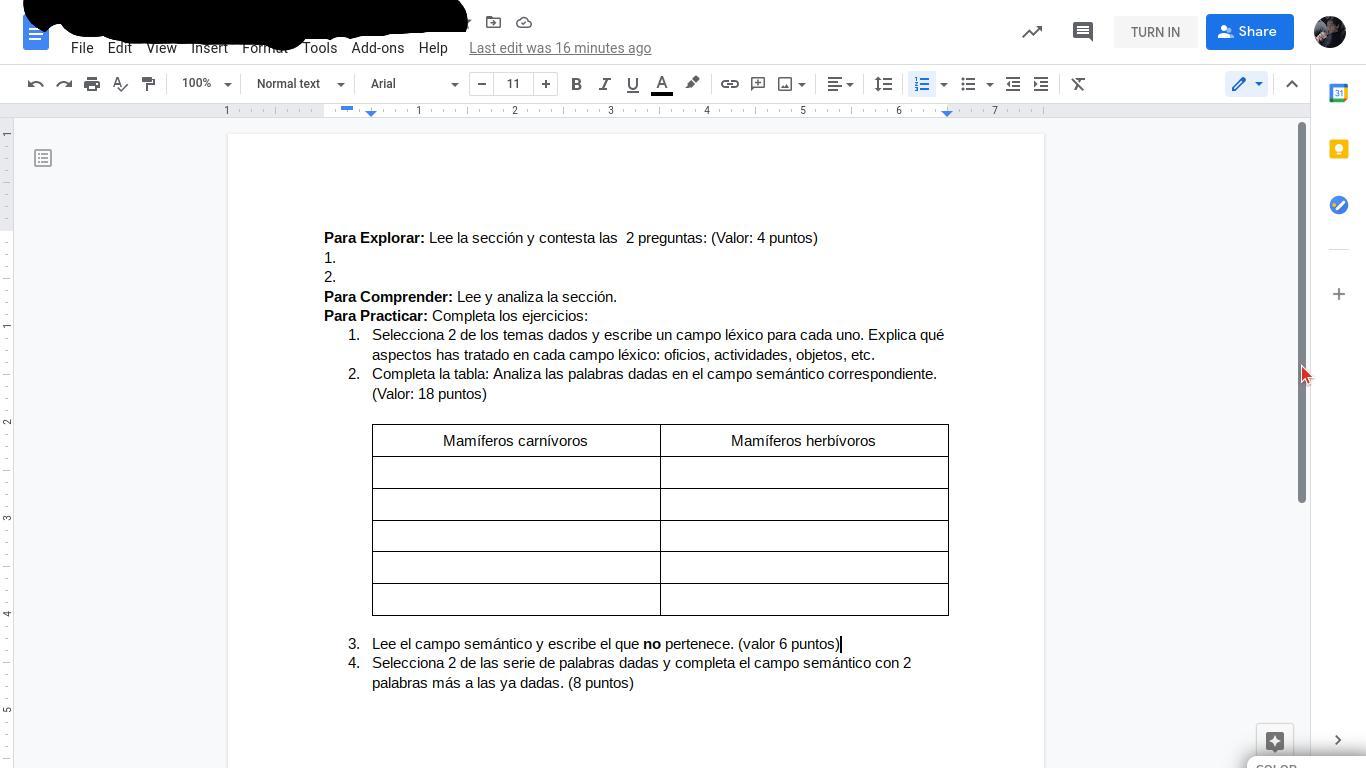The image size is (1366, 768).
Task: Show the side panel with the chevron
Action: coord(1338,740)
